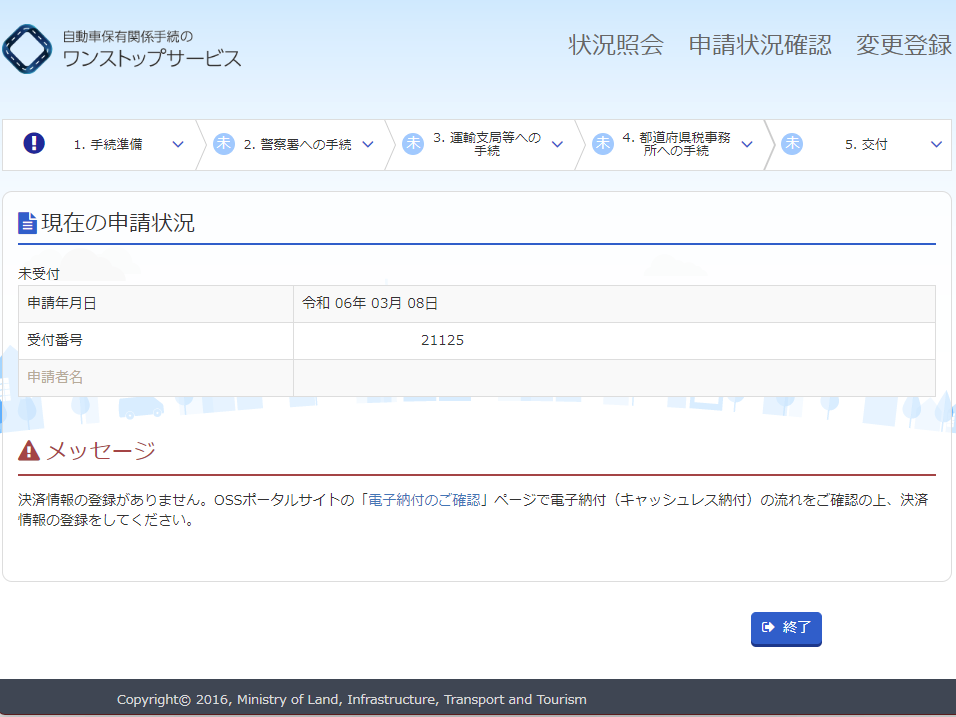Open the 状況照会 menu
Image resolution: width=956 pixels, height=717 pixels.
(x=616, y=45)
